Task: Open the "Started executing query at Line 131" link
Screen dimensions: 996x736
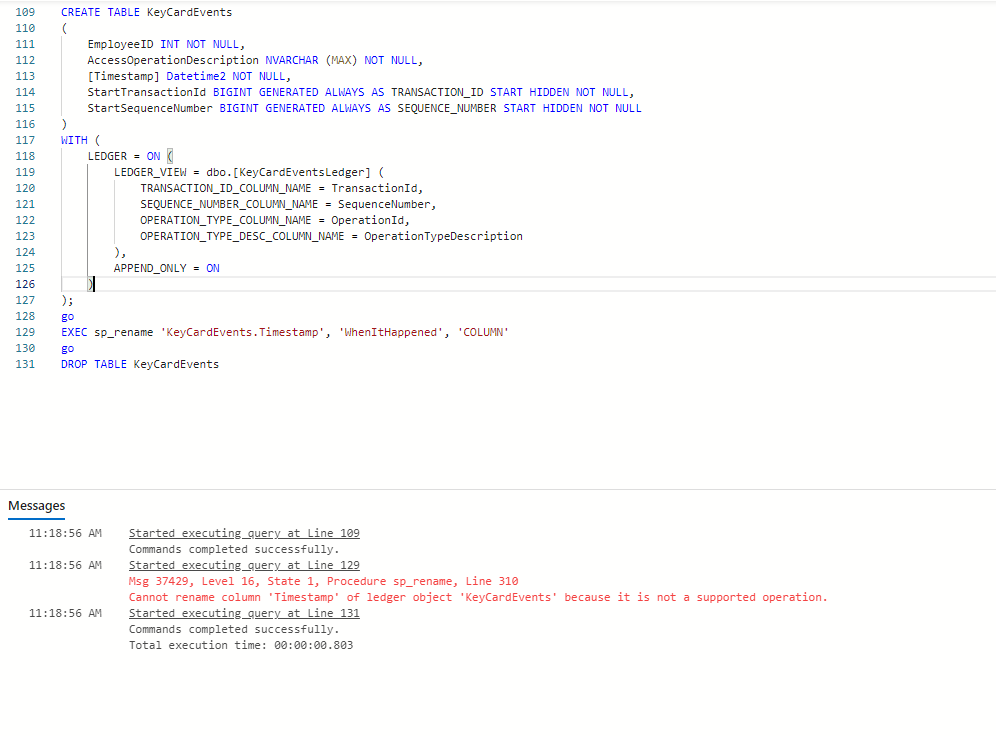Action: tap(243, 613)
